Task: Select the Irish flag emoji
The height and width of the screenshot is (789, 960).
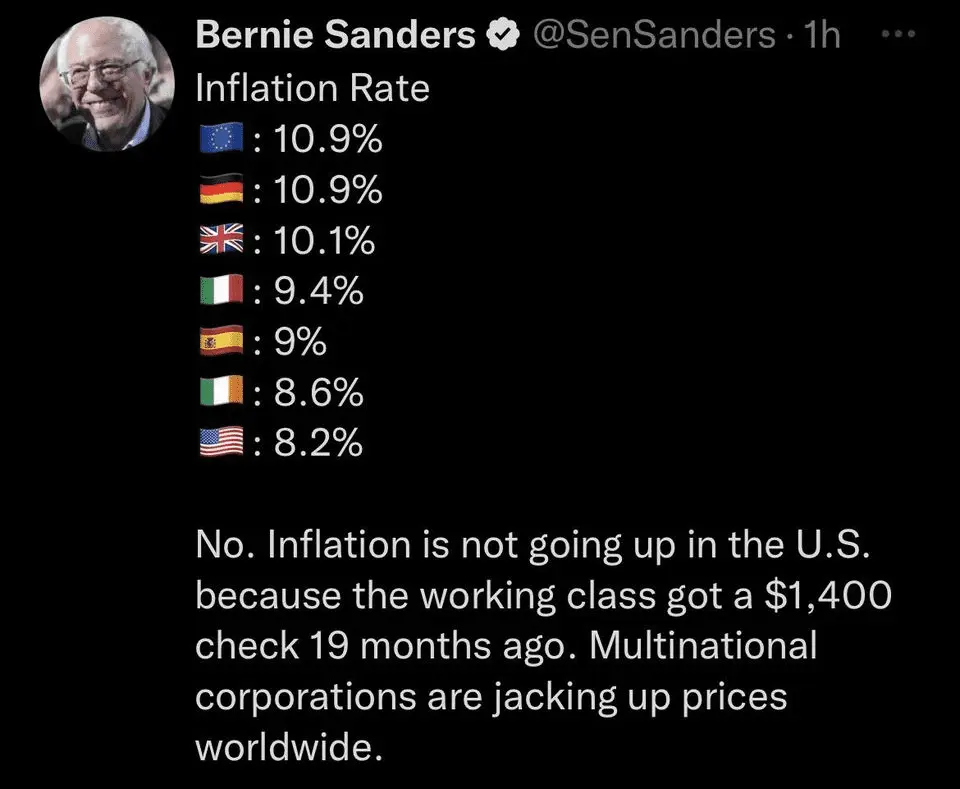Action: (x=222, y=393)
